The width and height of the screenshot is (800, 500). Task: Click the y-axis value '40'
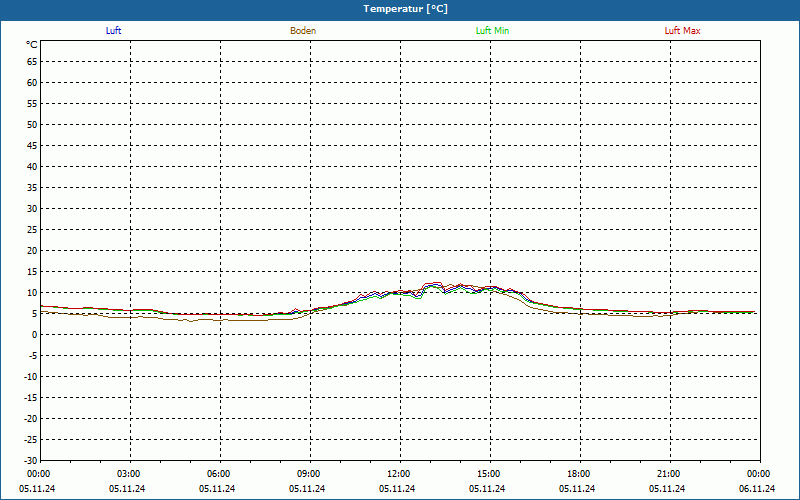(x=32, y=166)
